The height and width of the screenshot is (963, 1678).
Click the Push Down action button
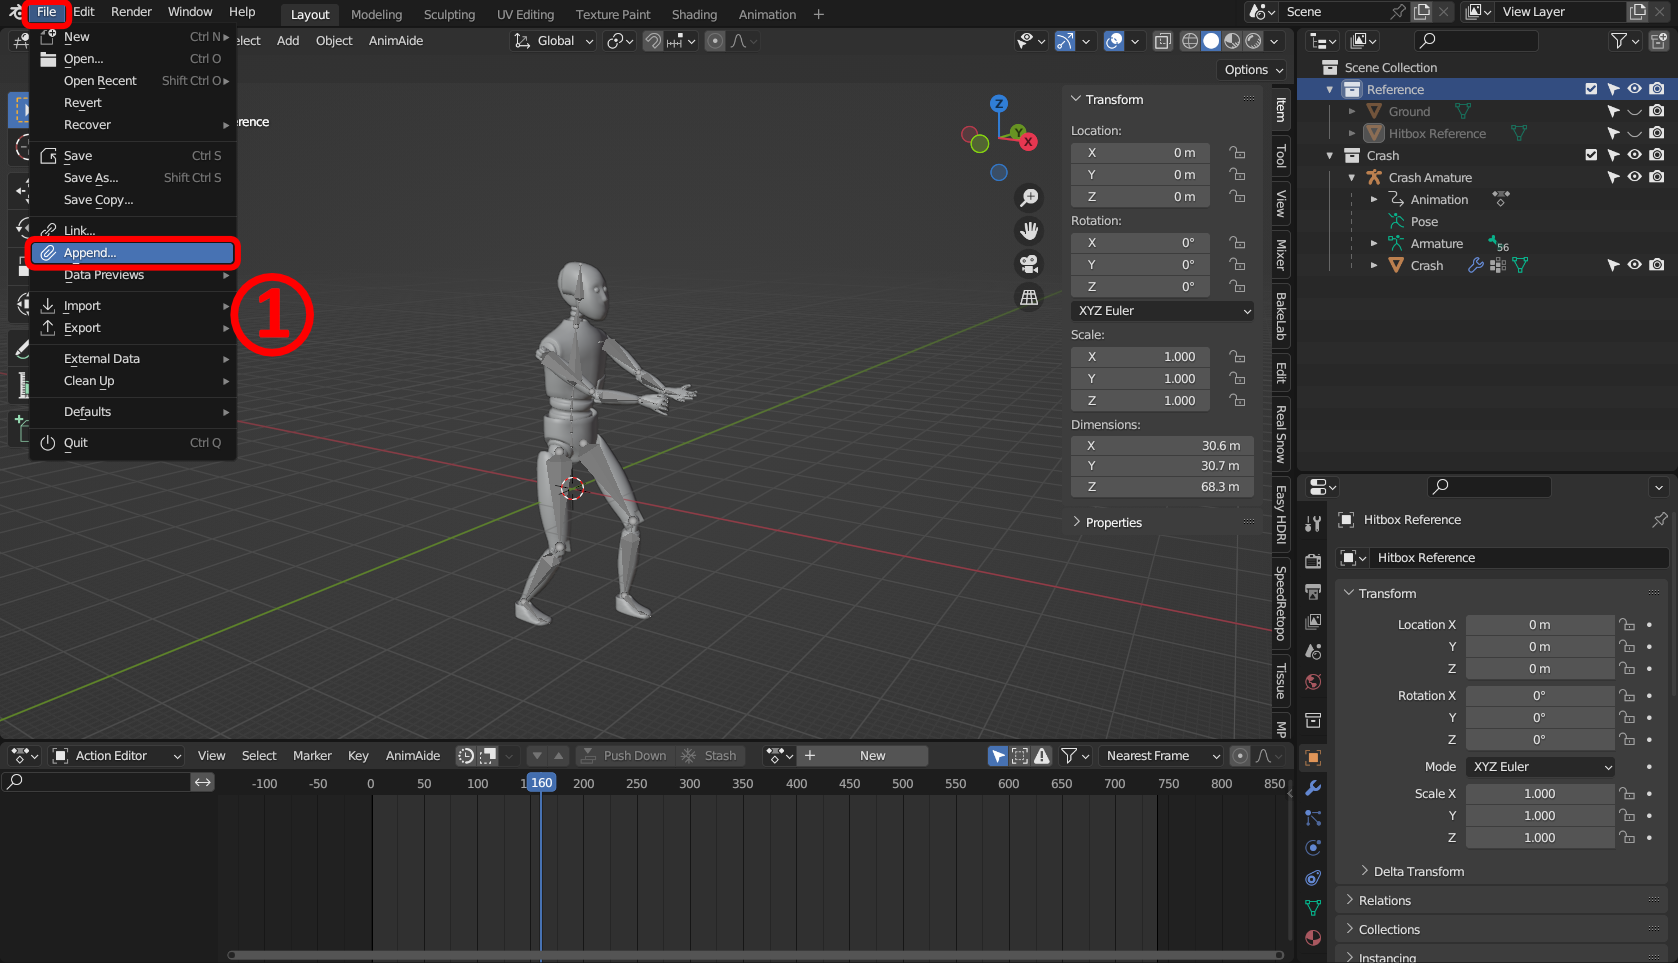624,756
